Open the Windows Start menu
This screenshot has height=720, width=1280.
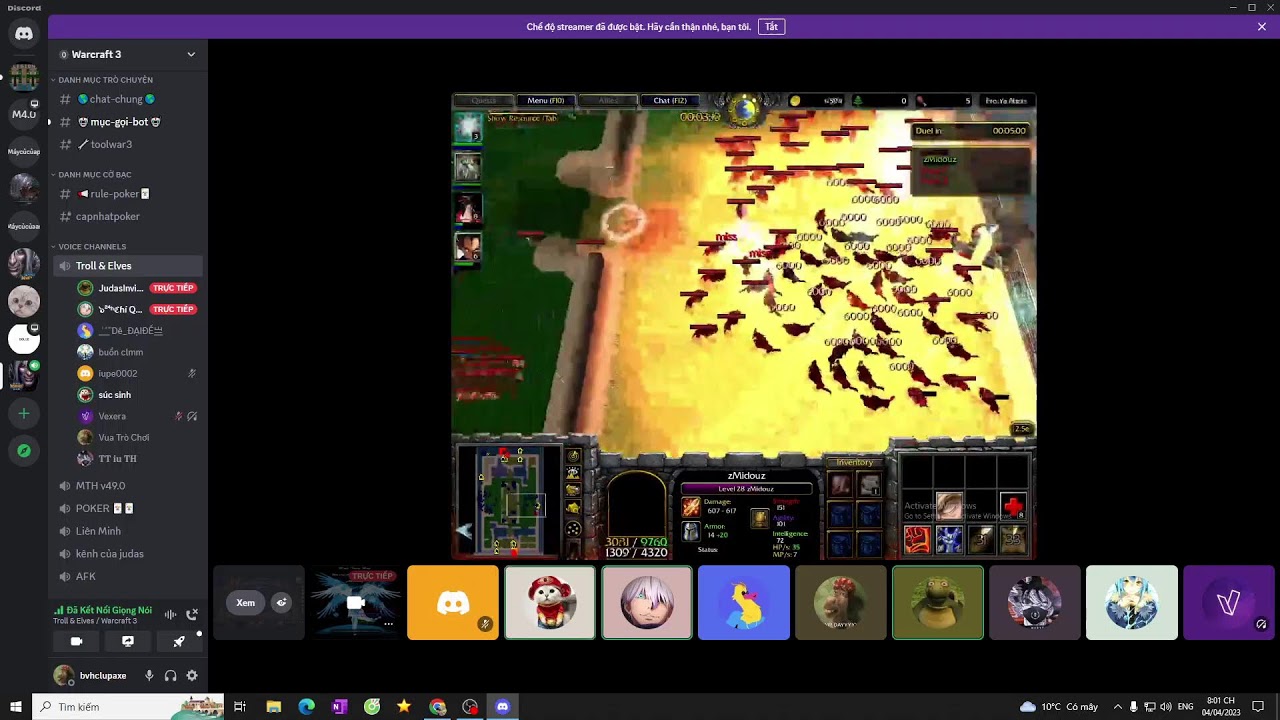coord(15,707)
